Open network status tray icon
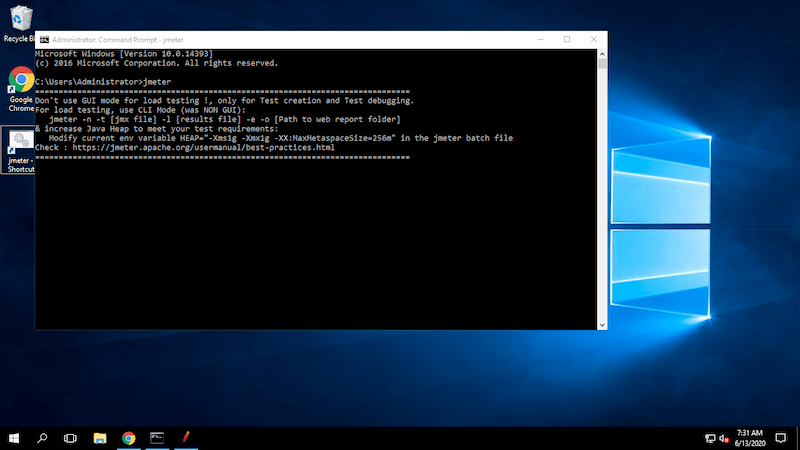The height and width of the screenshot is (450, 800). [x=710, y=438]
